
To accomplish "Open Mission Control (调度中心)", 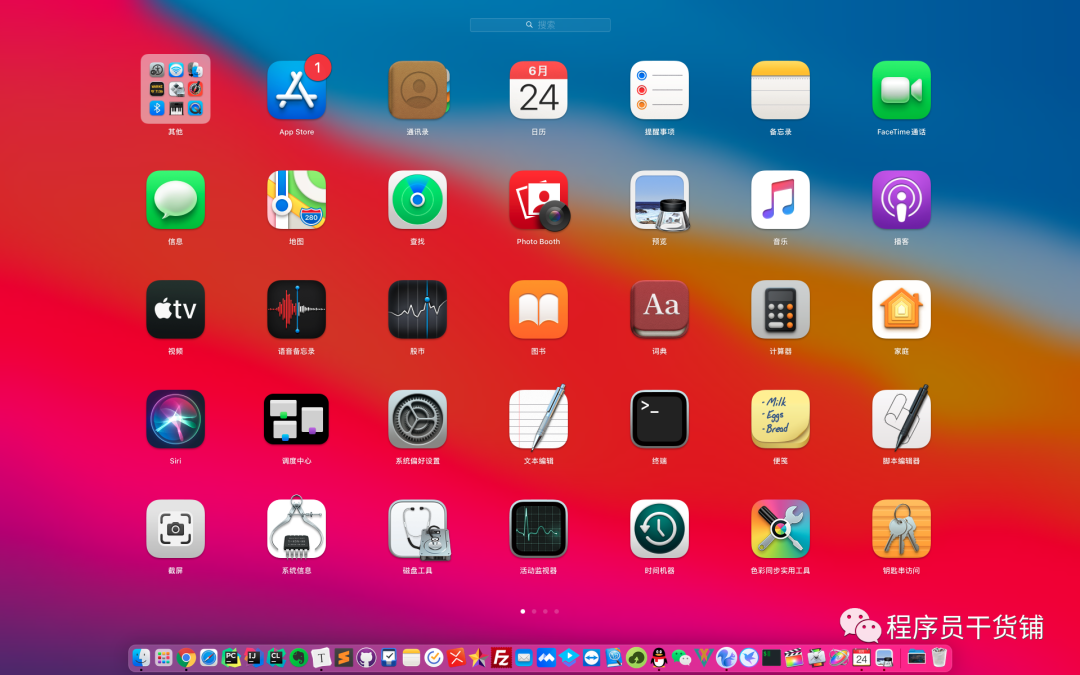I will tap(296, 419).
